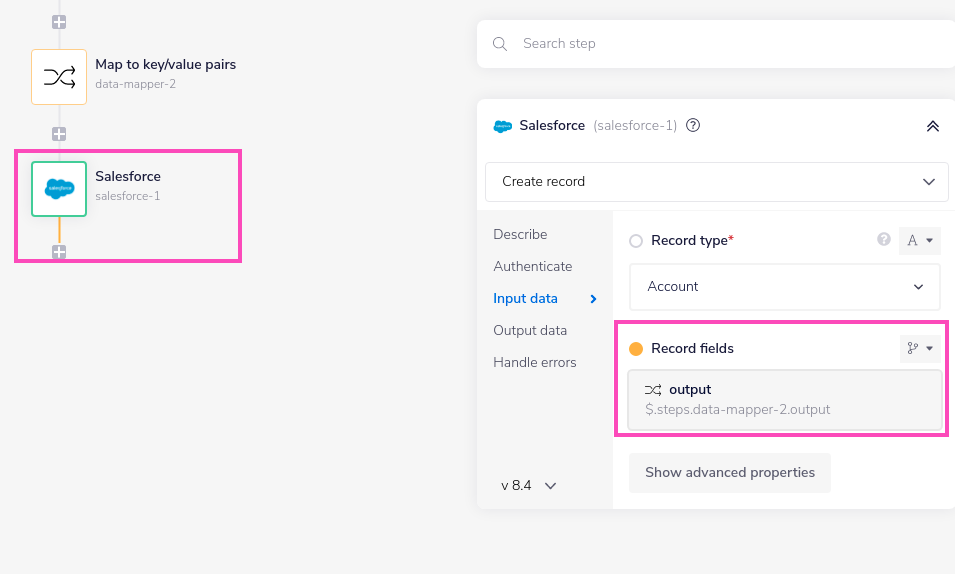955x574 pixels.
Task: Add step between data mapper and Salesforce
Action: [59, 133]
